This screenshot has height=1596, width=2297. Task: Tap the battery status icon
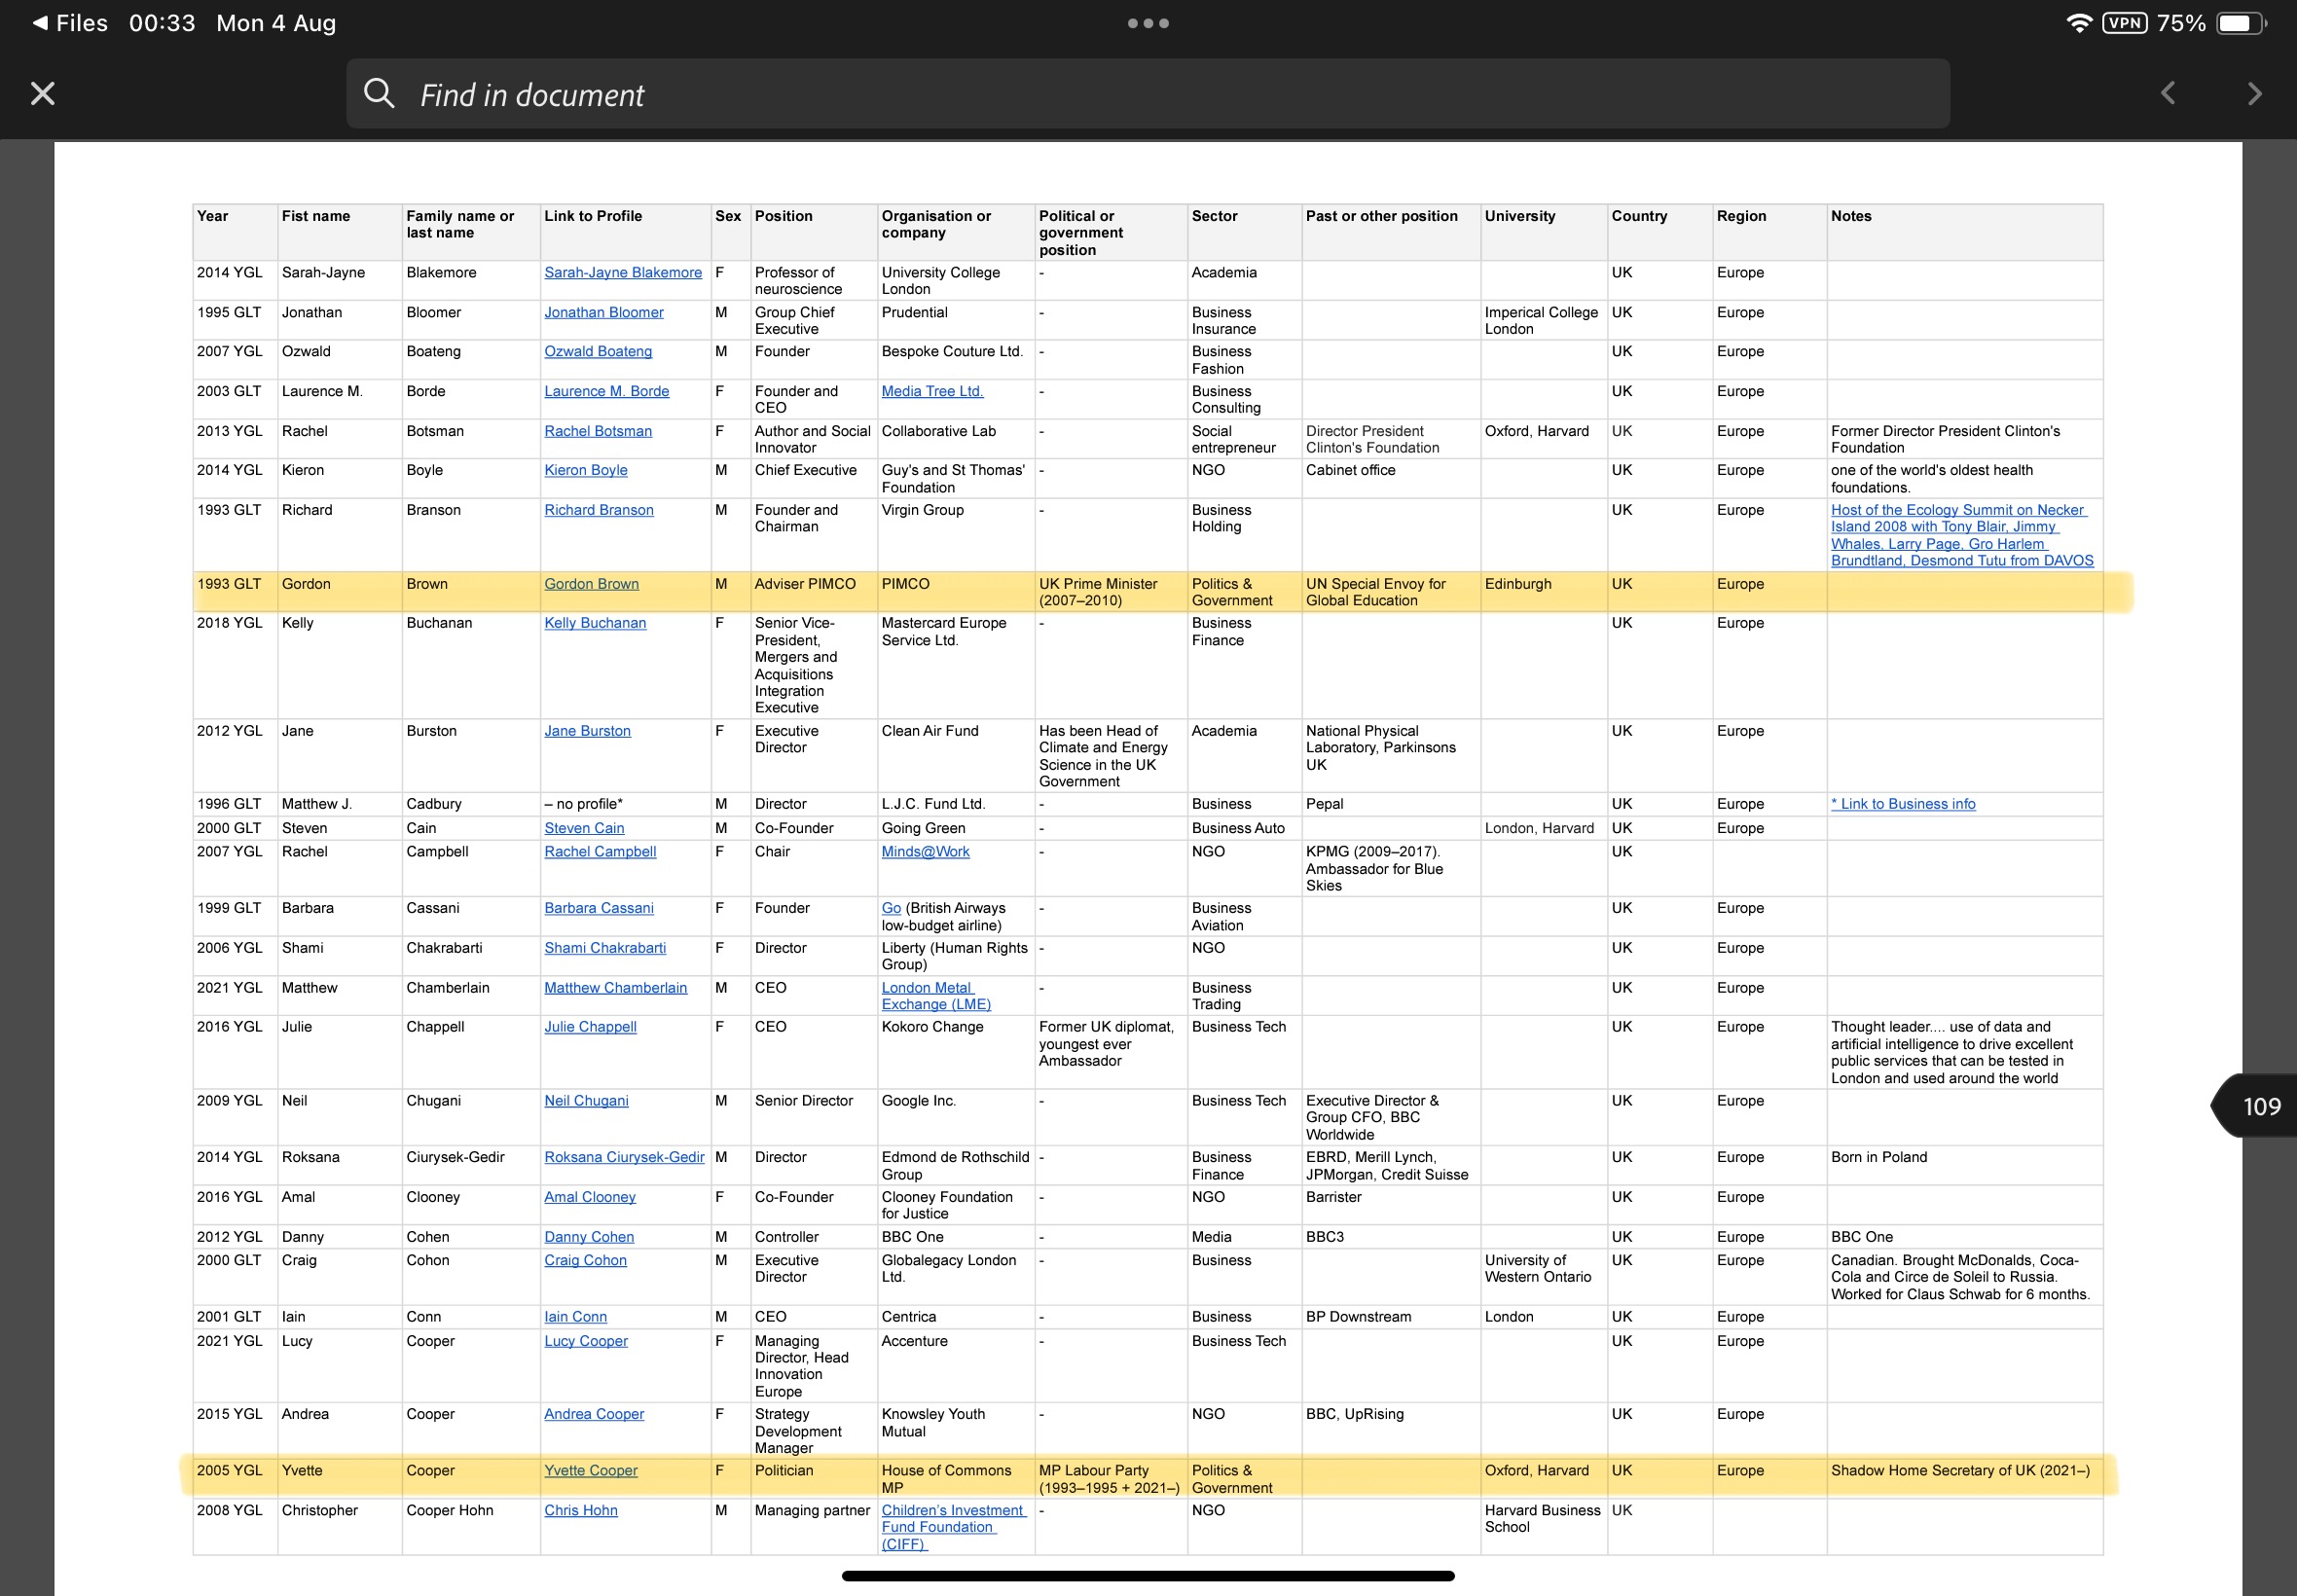tap(2241, 23)
